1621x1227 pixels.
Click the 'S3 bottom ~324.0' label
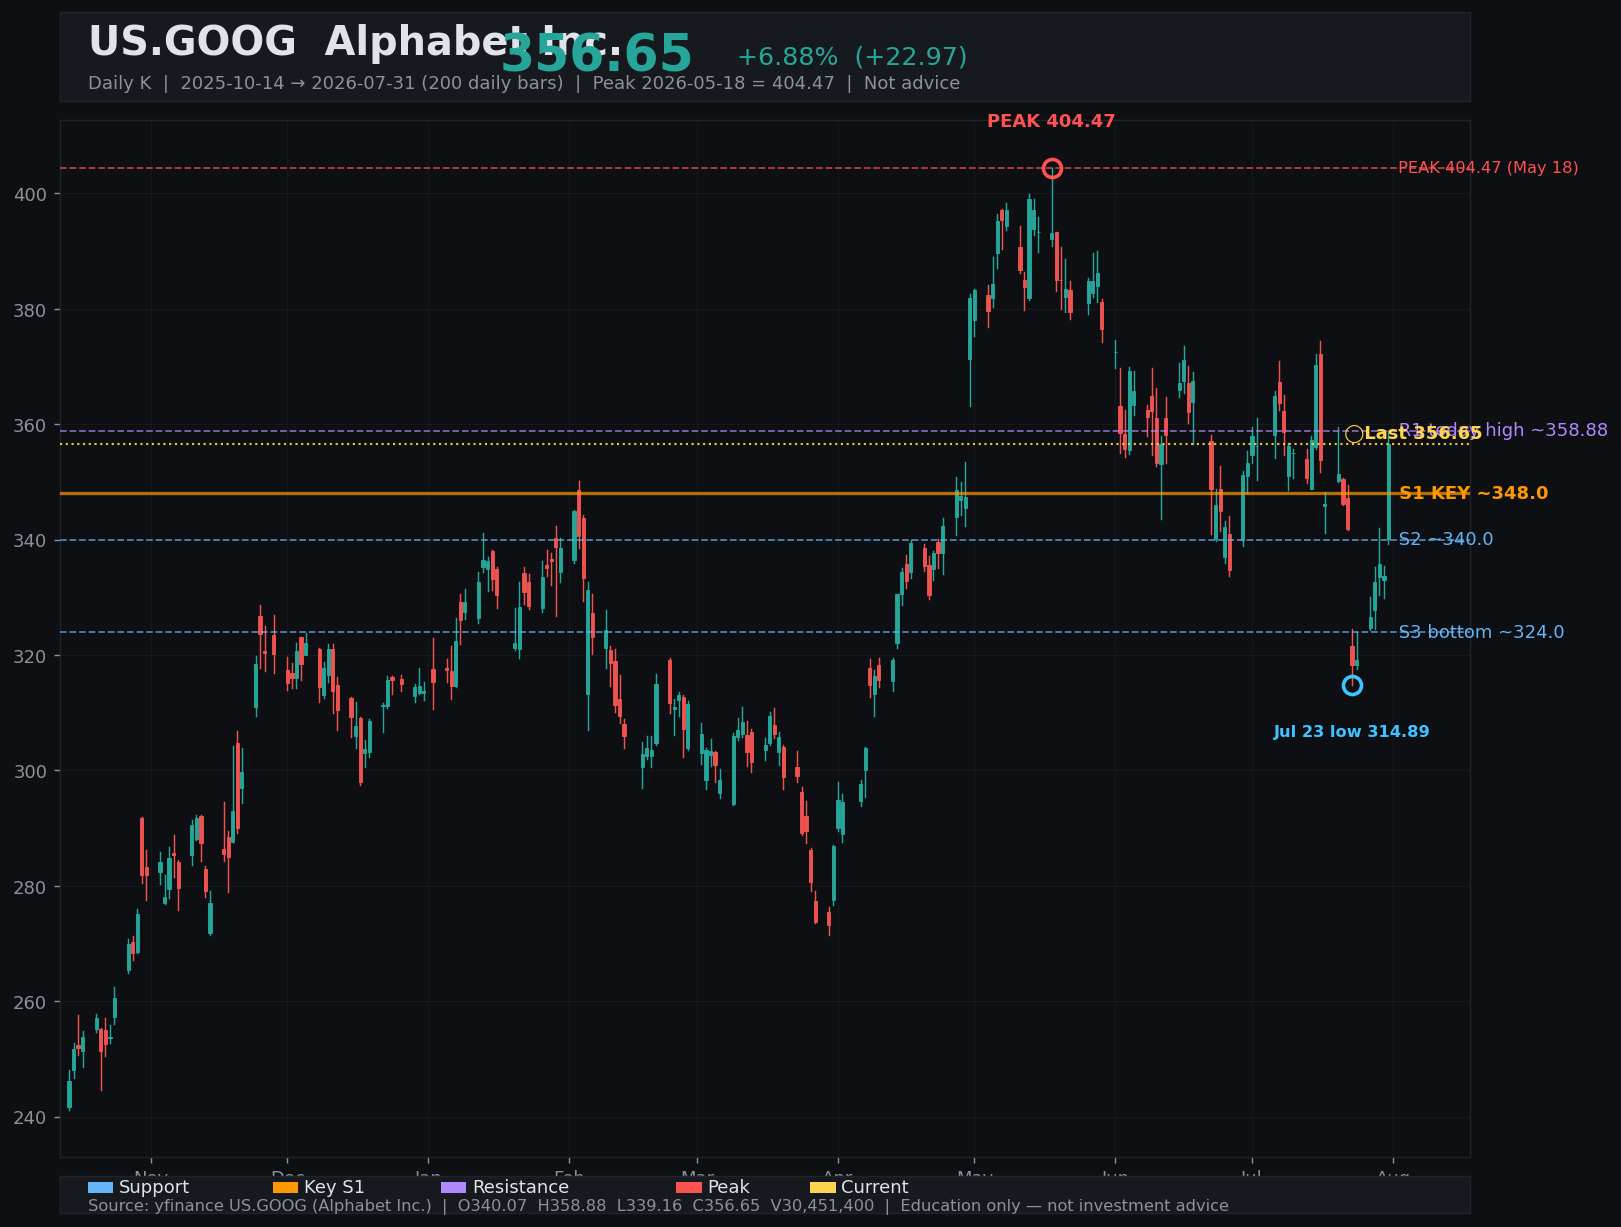[x=1481, y=632]
